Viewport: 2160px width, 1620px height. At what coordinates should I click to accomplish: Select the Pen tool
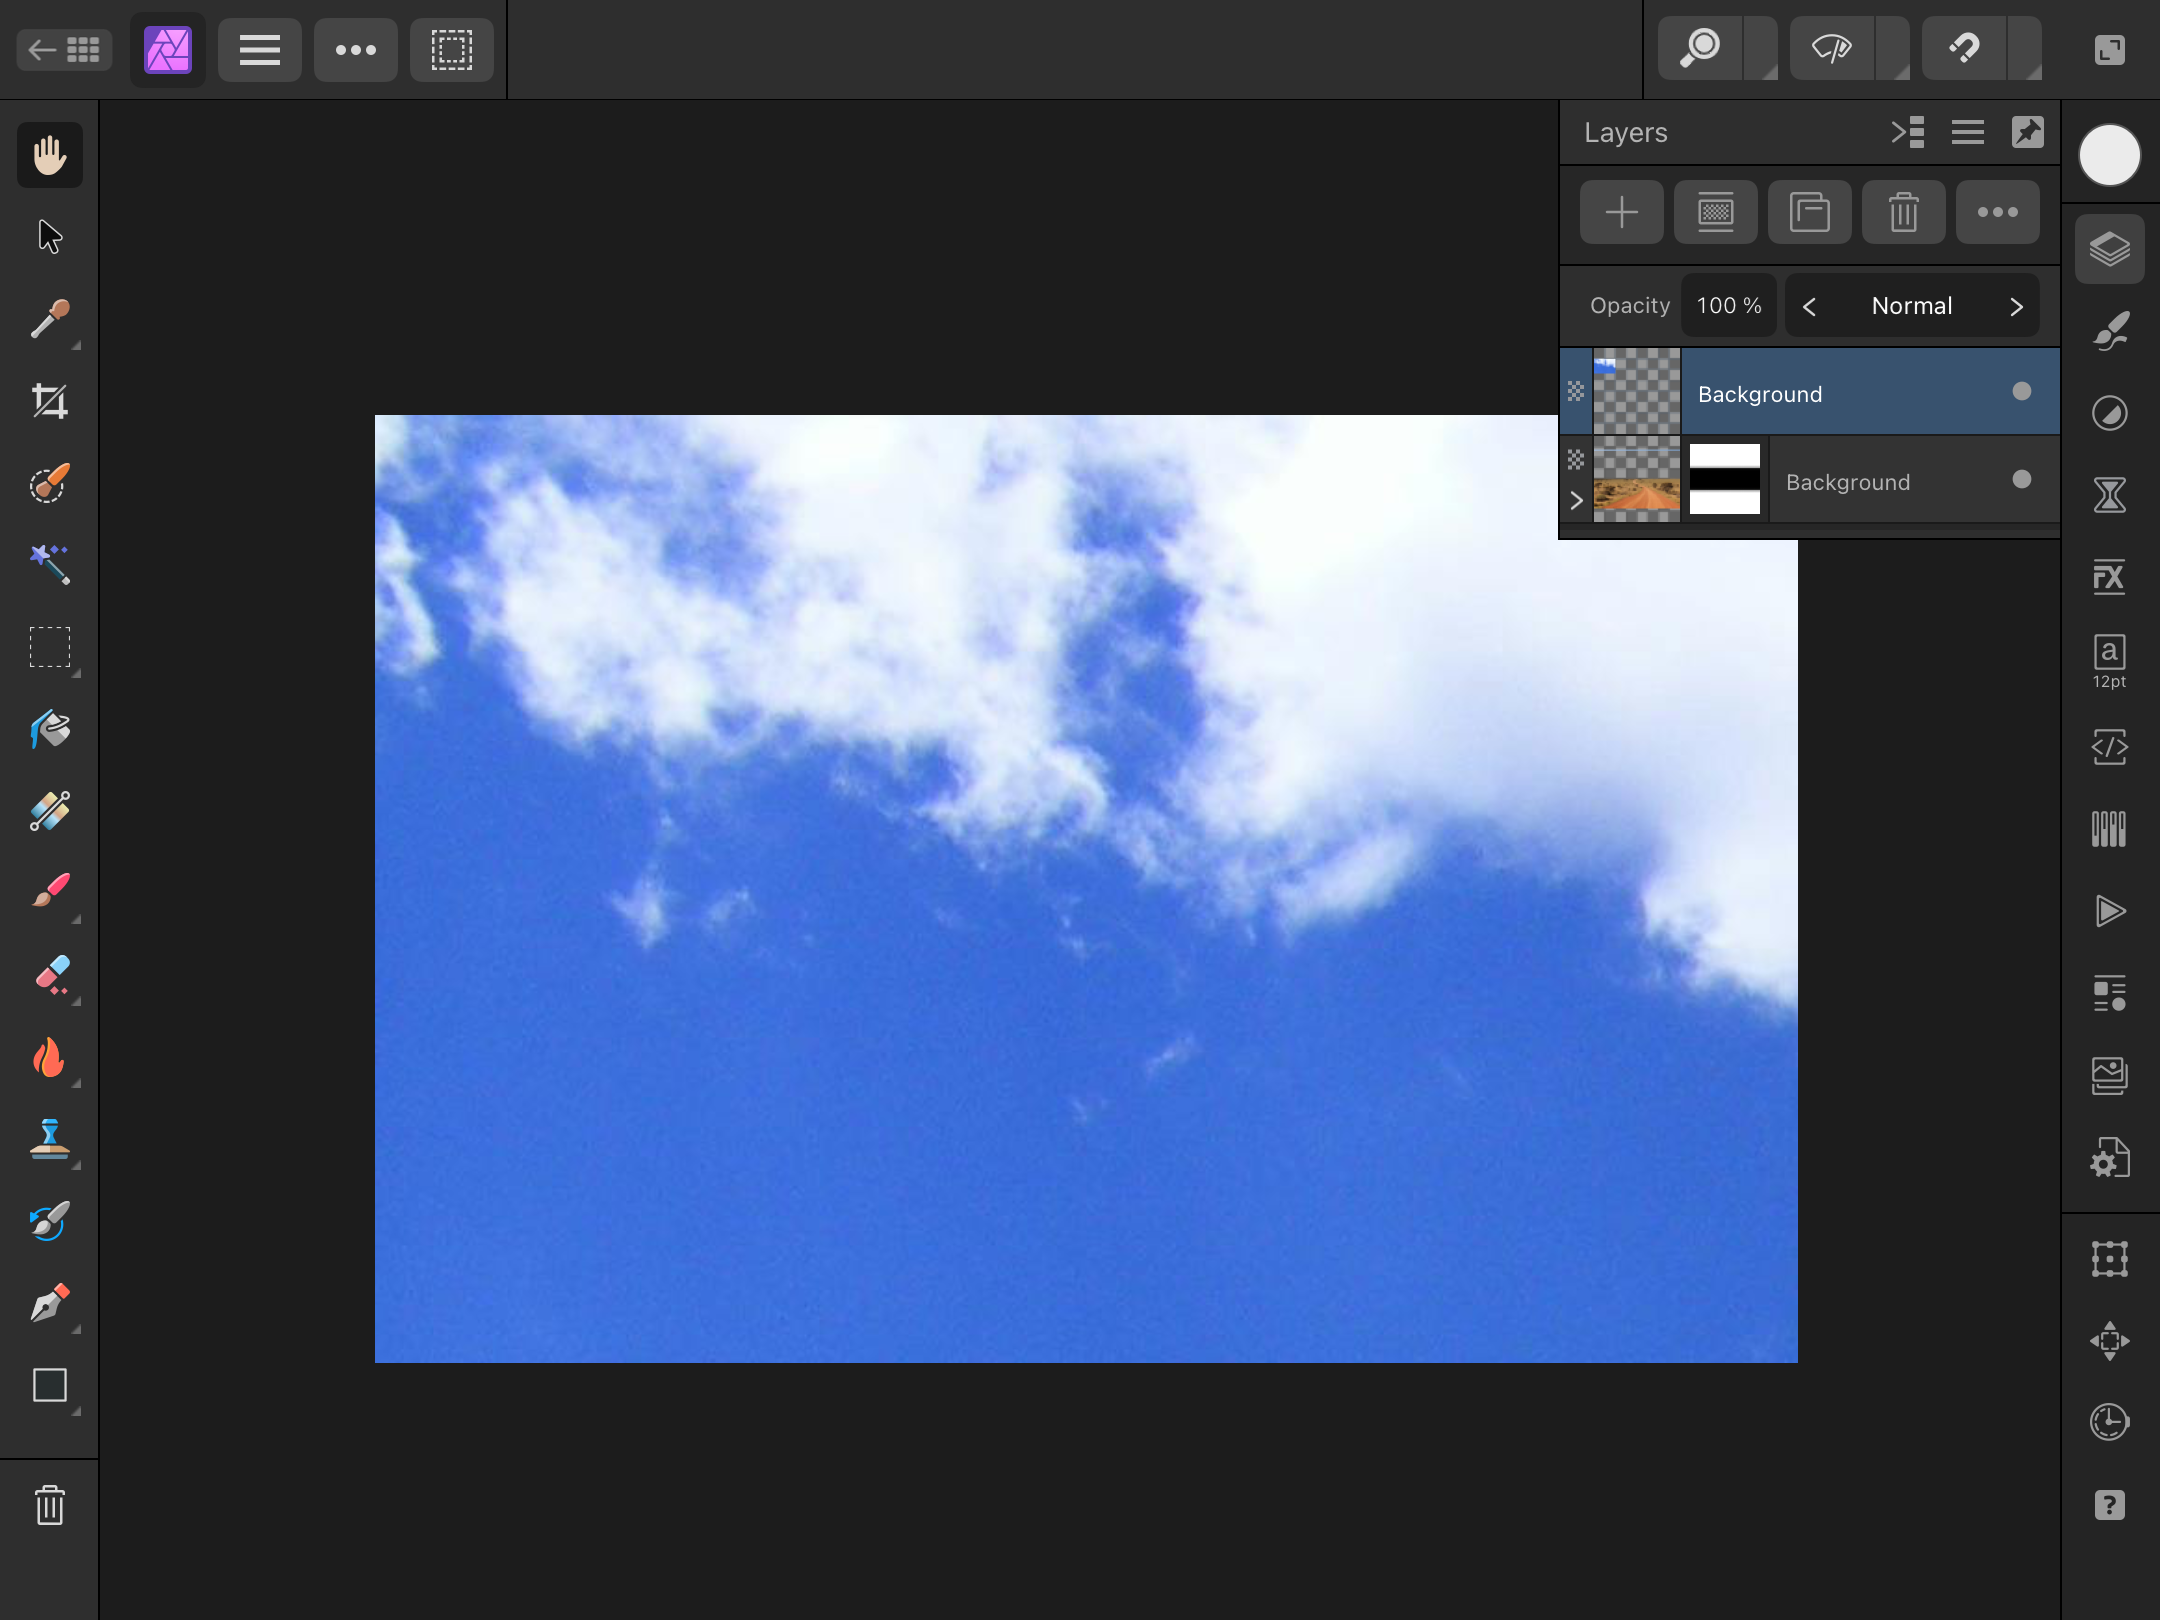[x=50, y=1303]
